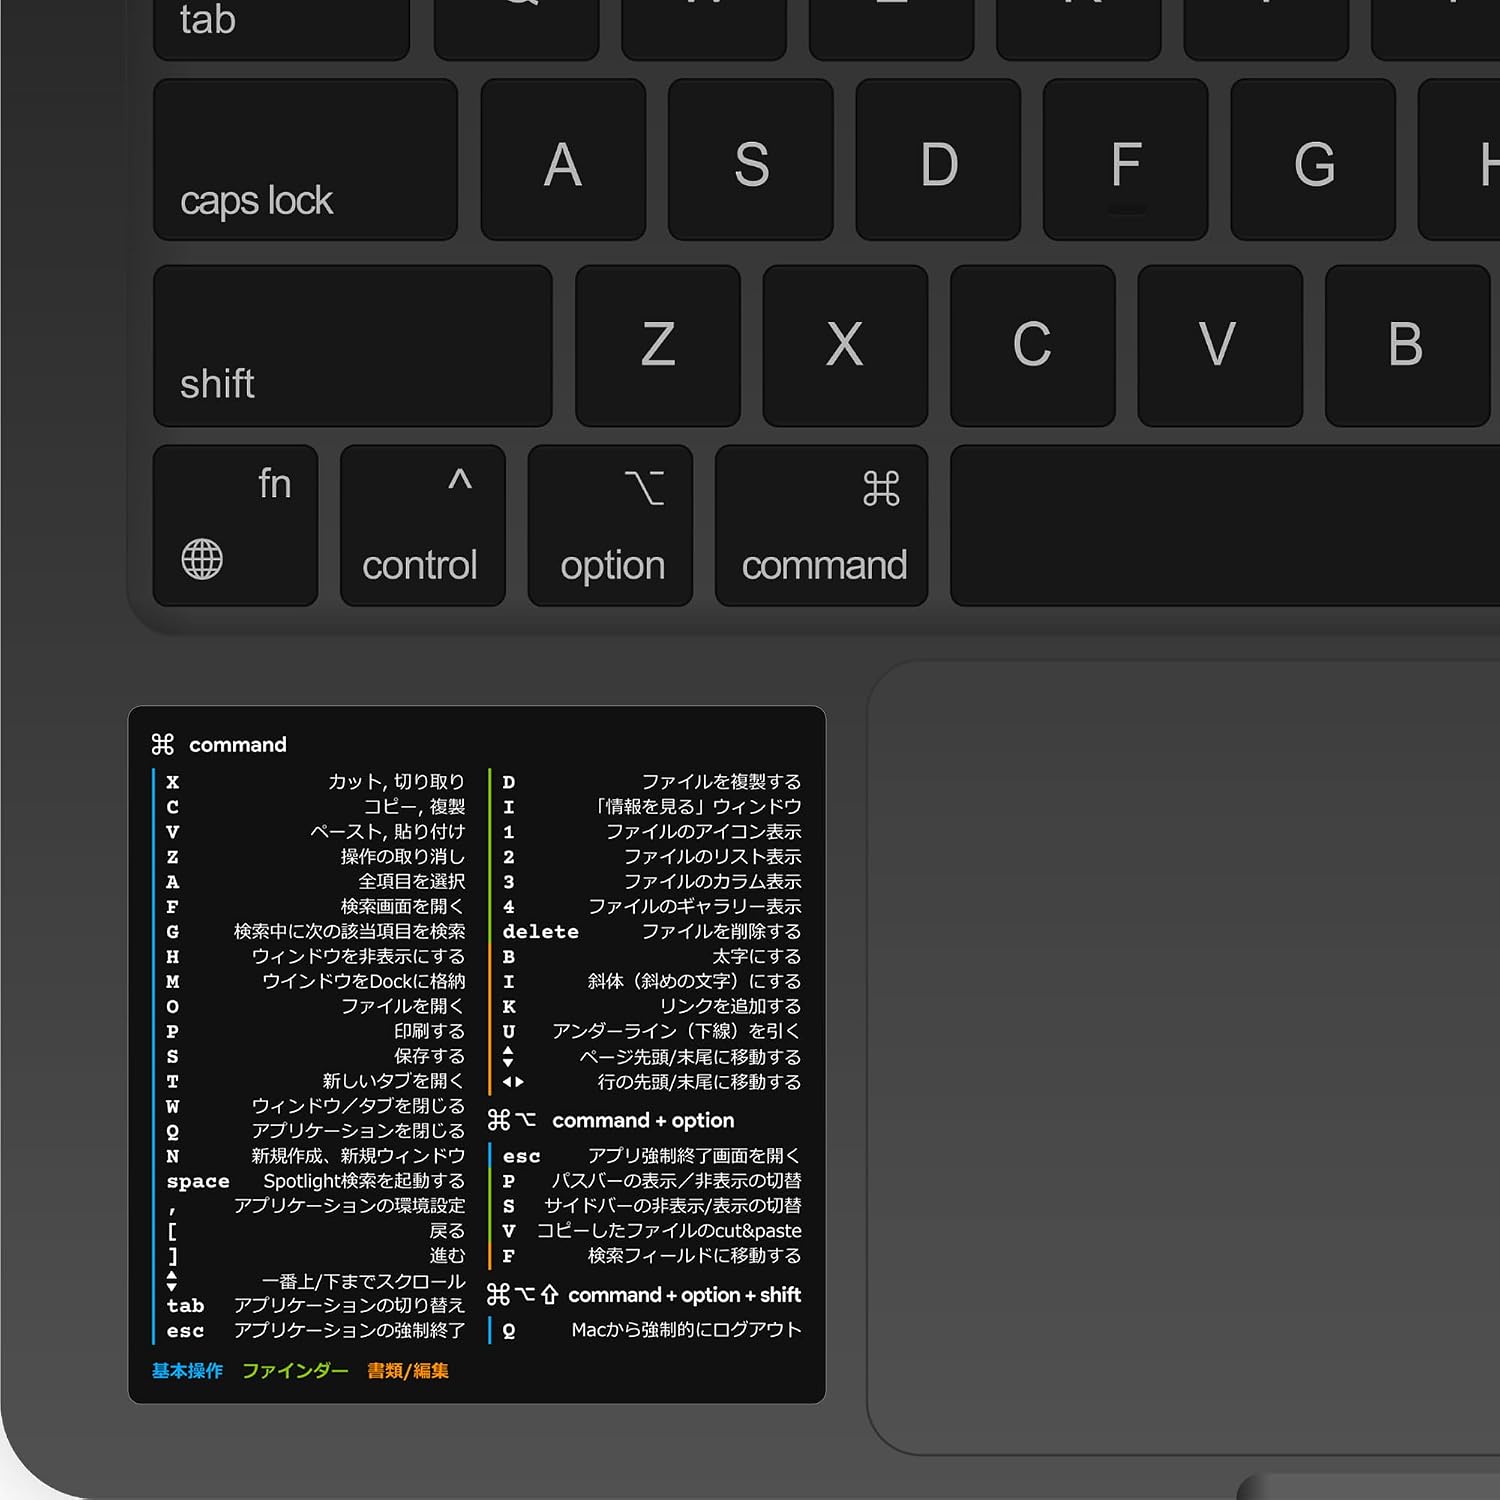The height and width of the screenshot is (1500, 1500).
Task: Click the '新しいタブを開く' row
Action: click(315, 1081)
